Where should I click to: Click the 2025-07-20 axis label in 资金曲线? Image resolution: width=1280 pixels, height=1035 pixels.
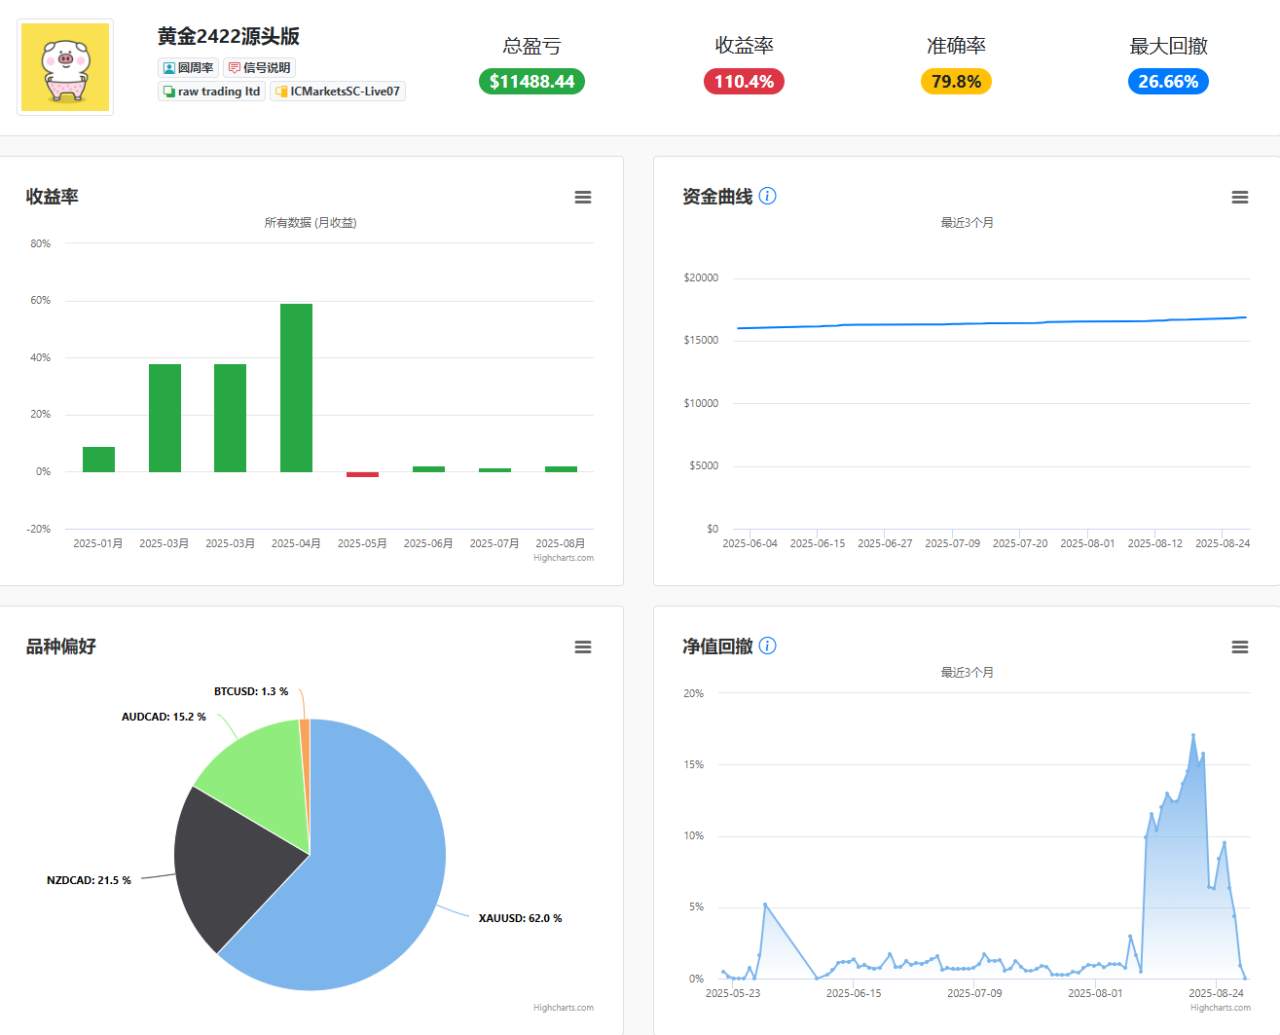(x=1020, y=544)
